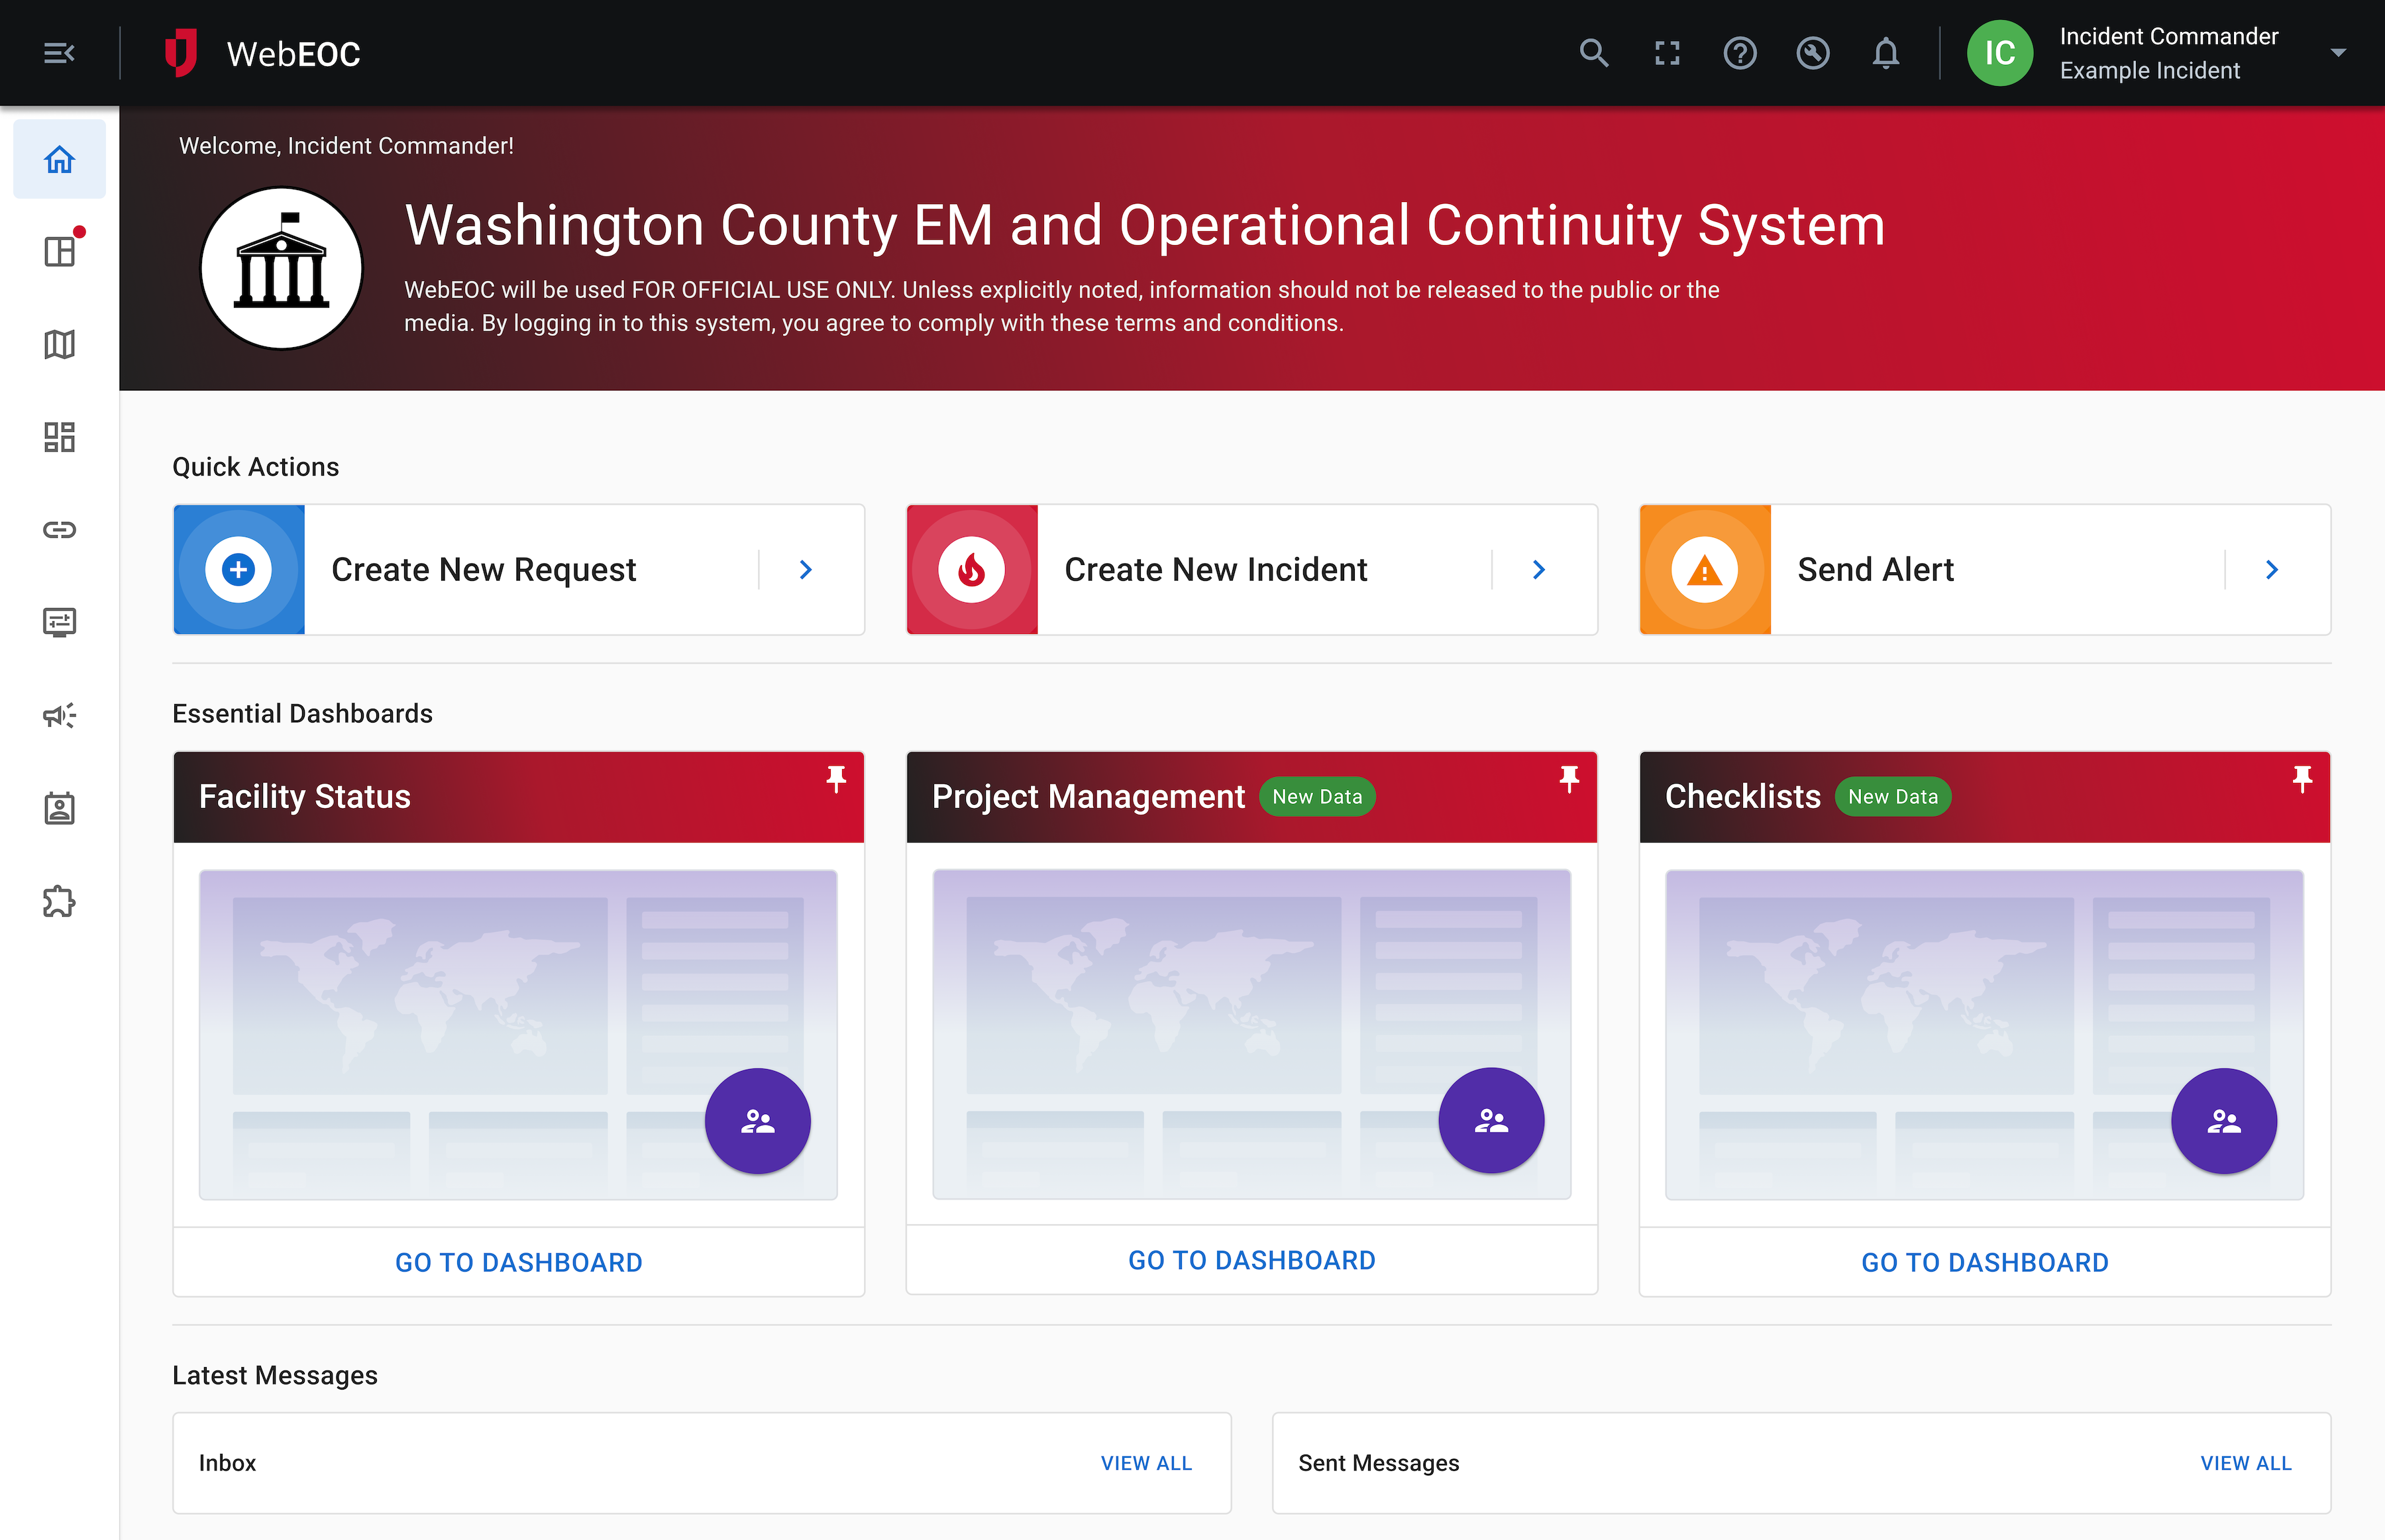Click the WebEOC shield logo
This screenshot has width=2385, height=1540.
(181, 53)
